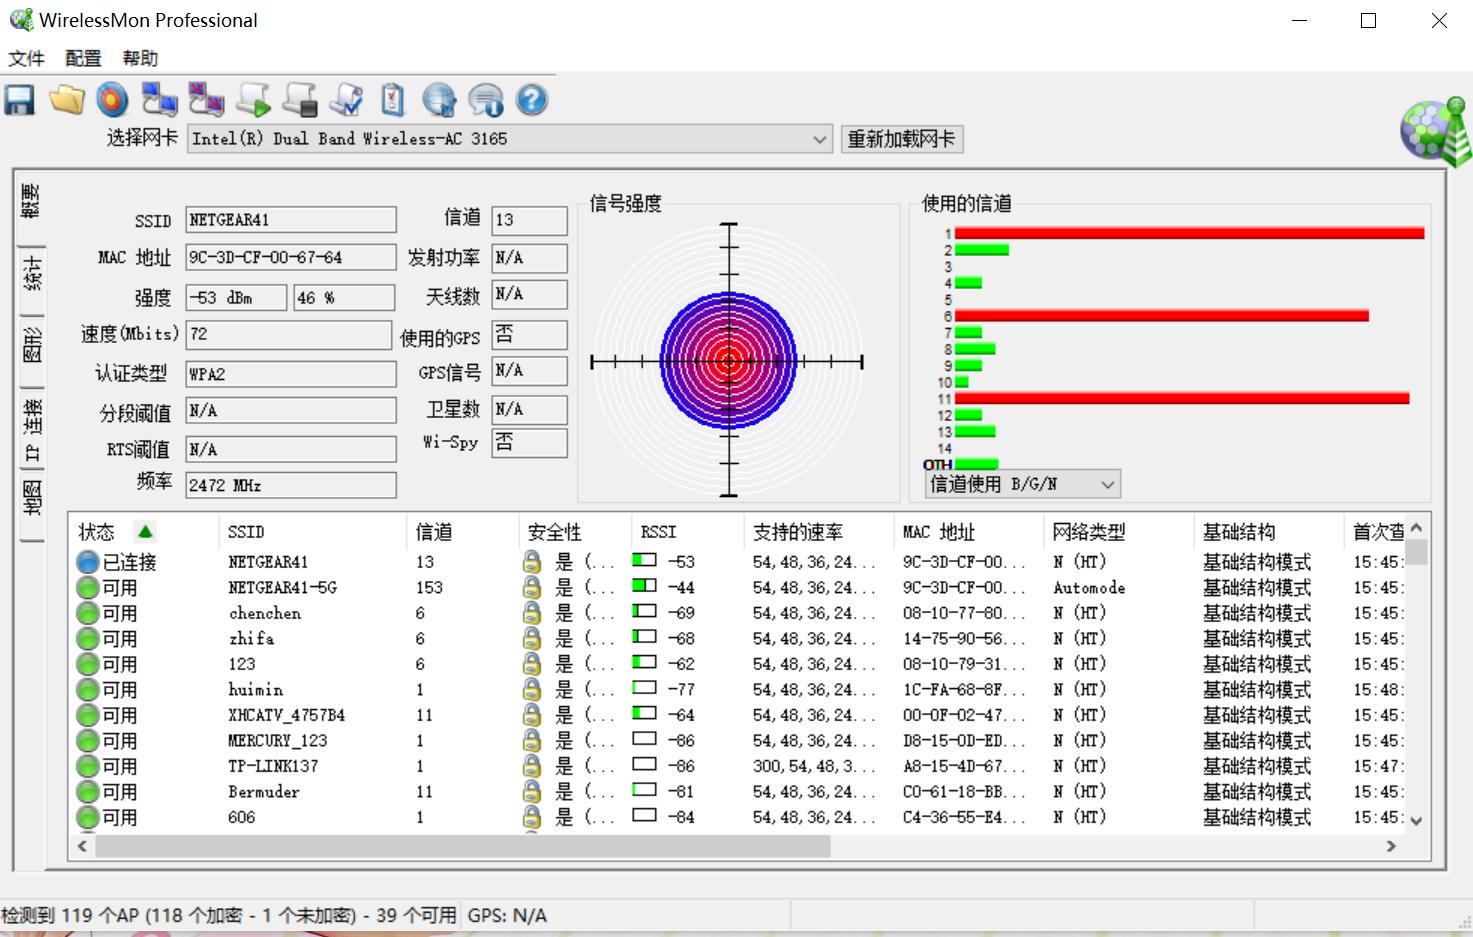The height and width of the screenshot is (937, 1473).
Task: Click the disconnect network adapter icon
Action: 206,100
